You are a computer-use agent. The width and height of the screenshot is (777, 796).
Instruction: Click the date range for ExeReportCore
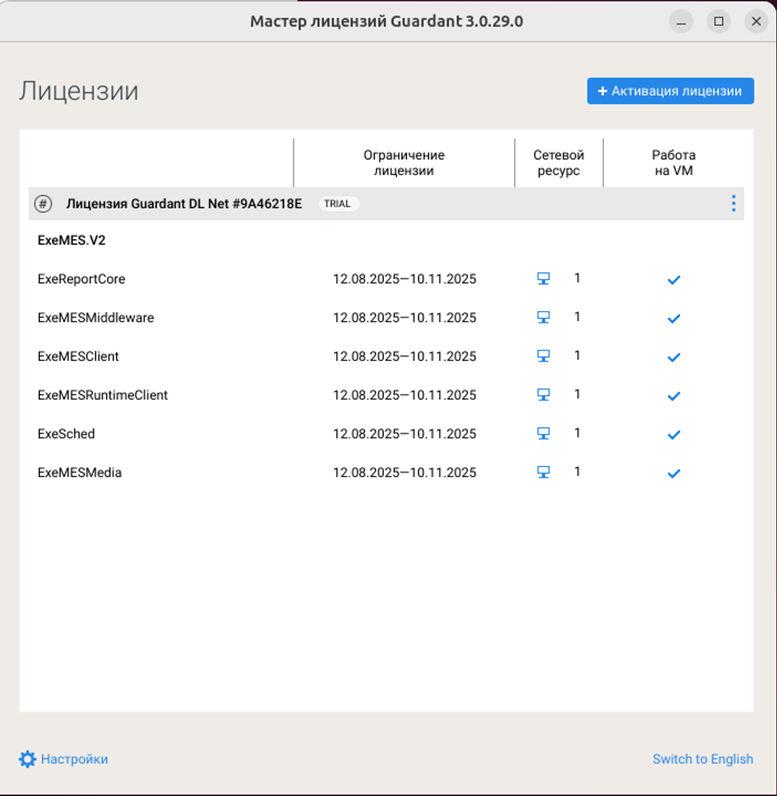[x=404, y=279]
